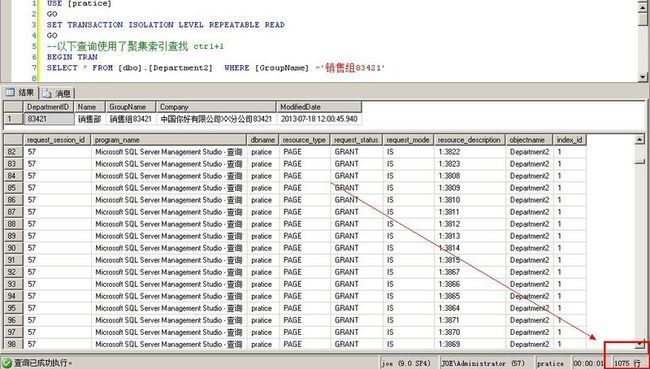Click the resource_description column header

pos(470,140)
